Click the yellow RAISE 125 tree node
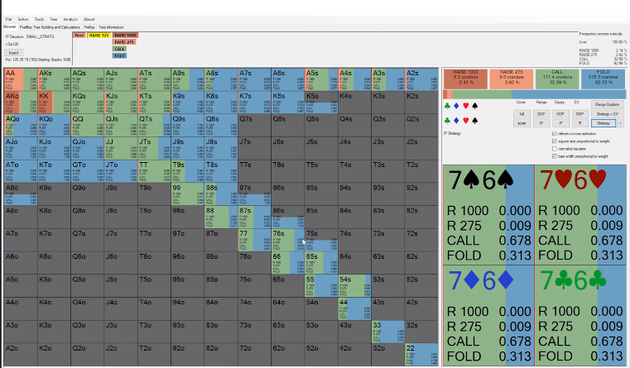Screen dimensions: 630x368 click(99, 35)
